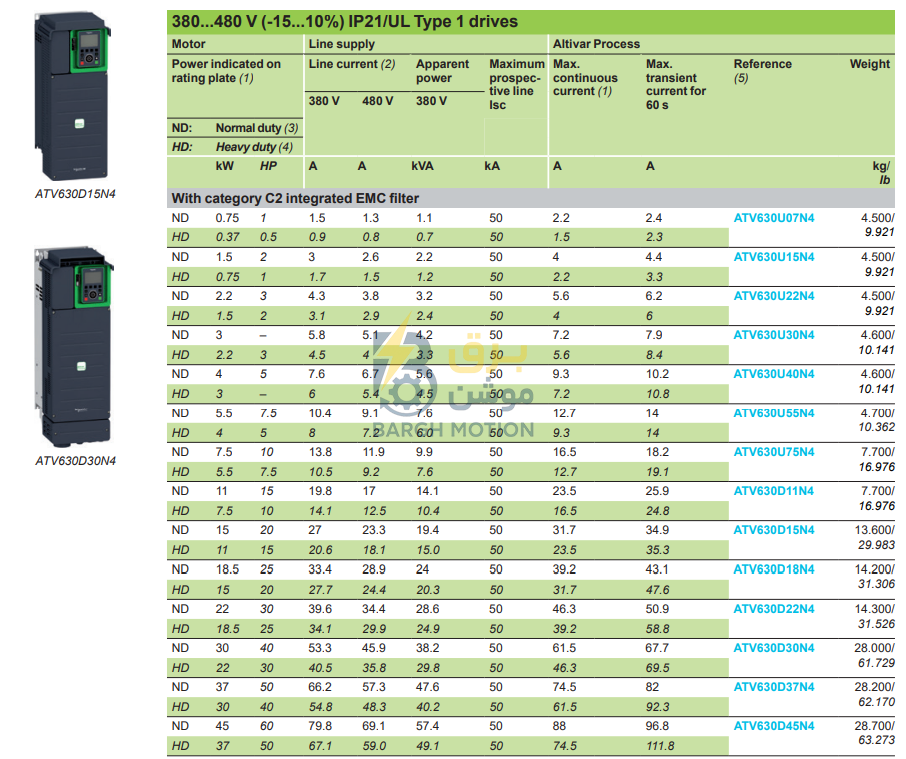Select the ATV630D45N4 reference link
Screen dimensions: 906x759
pyautogui.click(x=774, y=726)
